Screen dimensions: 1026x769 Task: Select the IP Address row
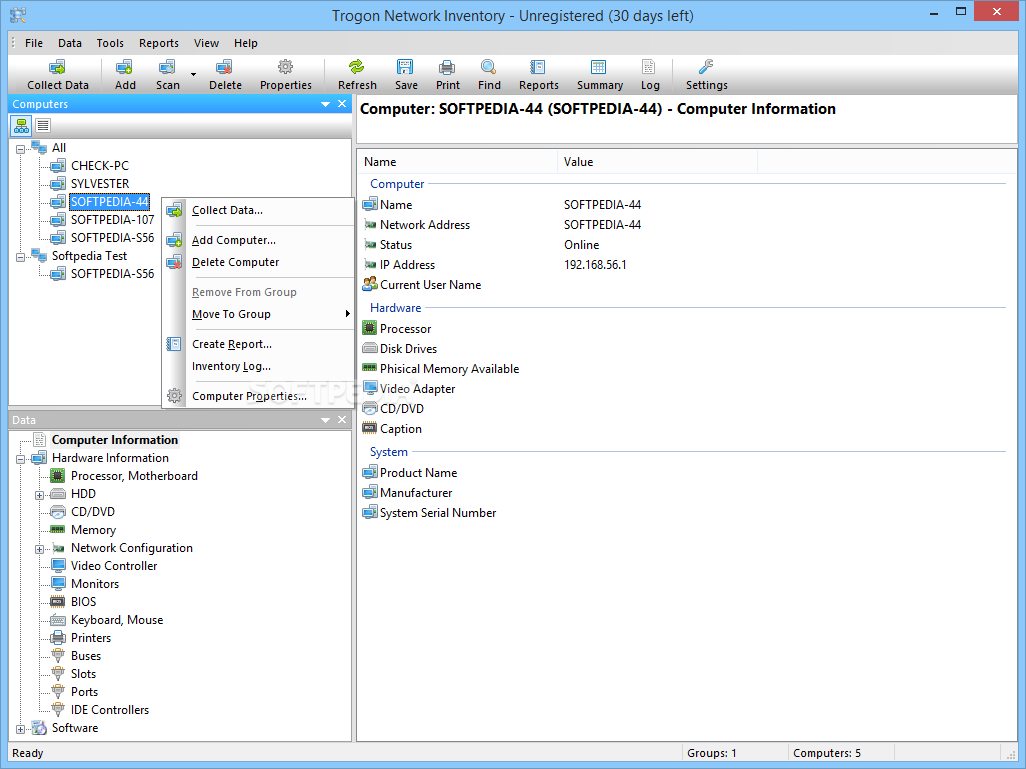(x=684, y=265)
